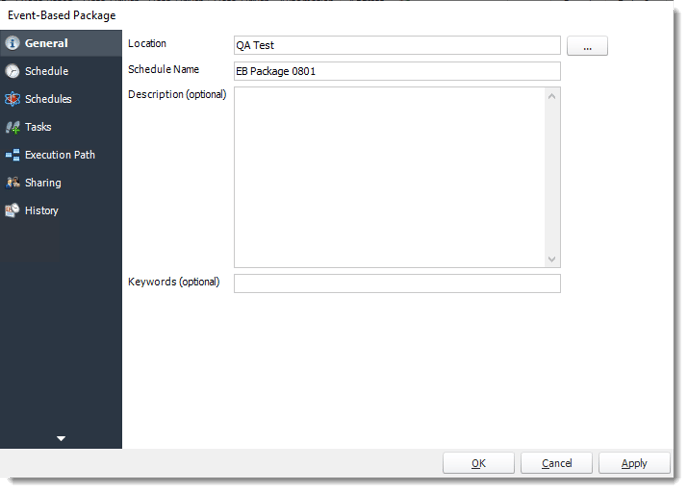Screen dimensions: 688x492
Task: Click into the Location field
Action: [397, 45]
